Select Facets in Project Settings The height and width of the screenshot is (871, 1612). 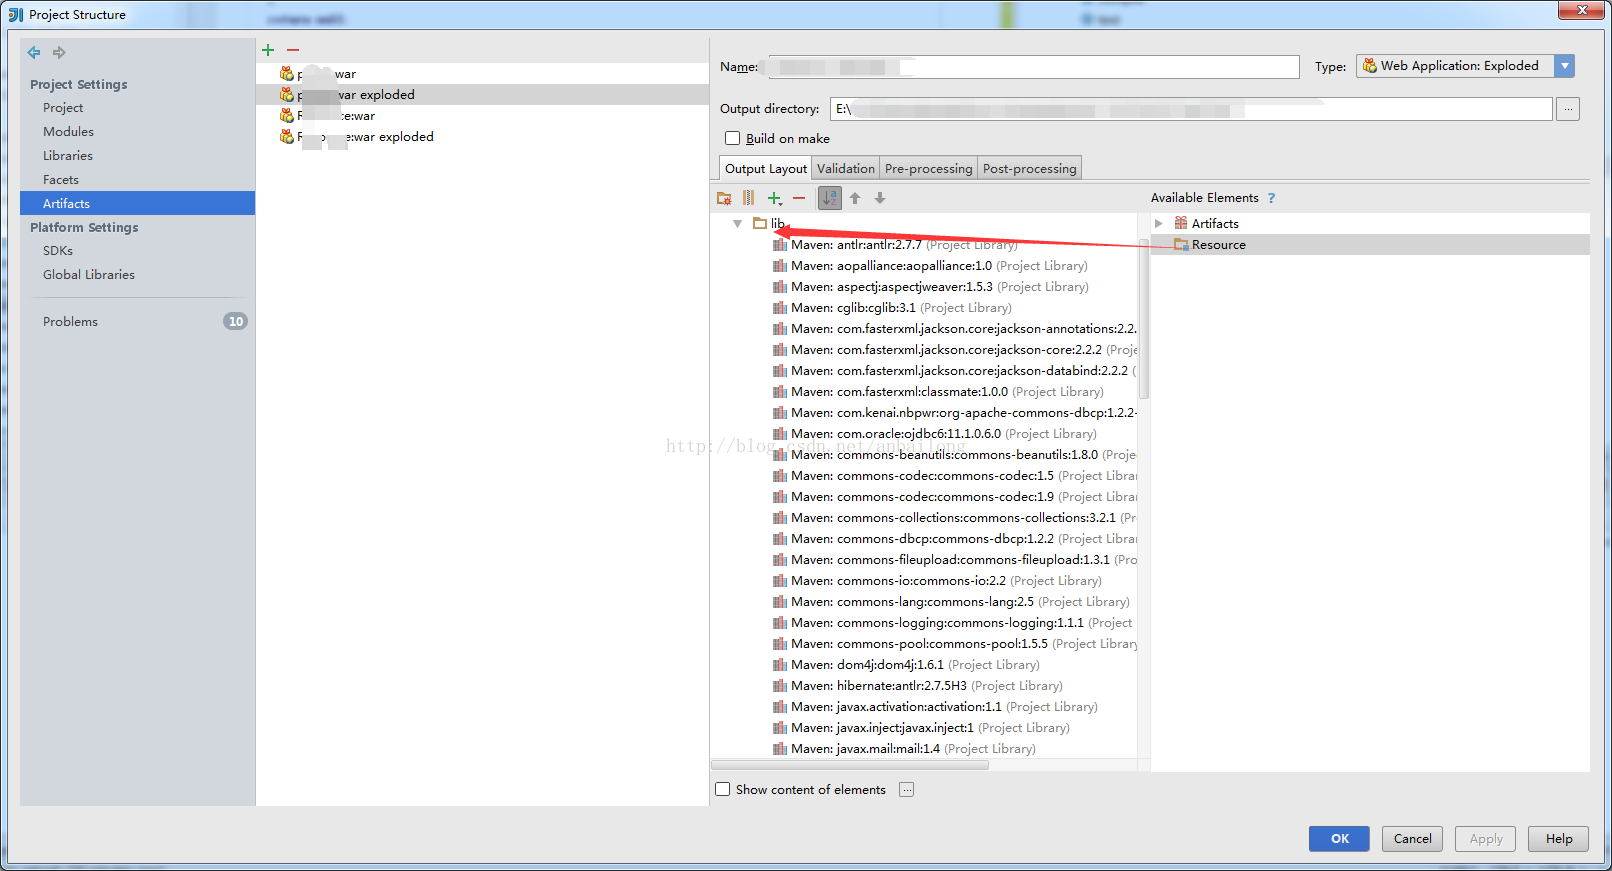coord(61,179)
